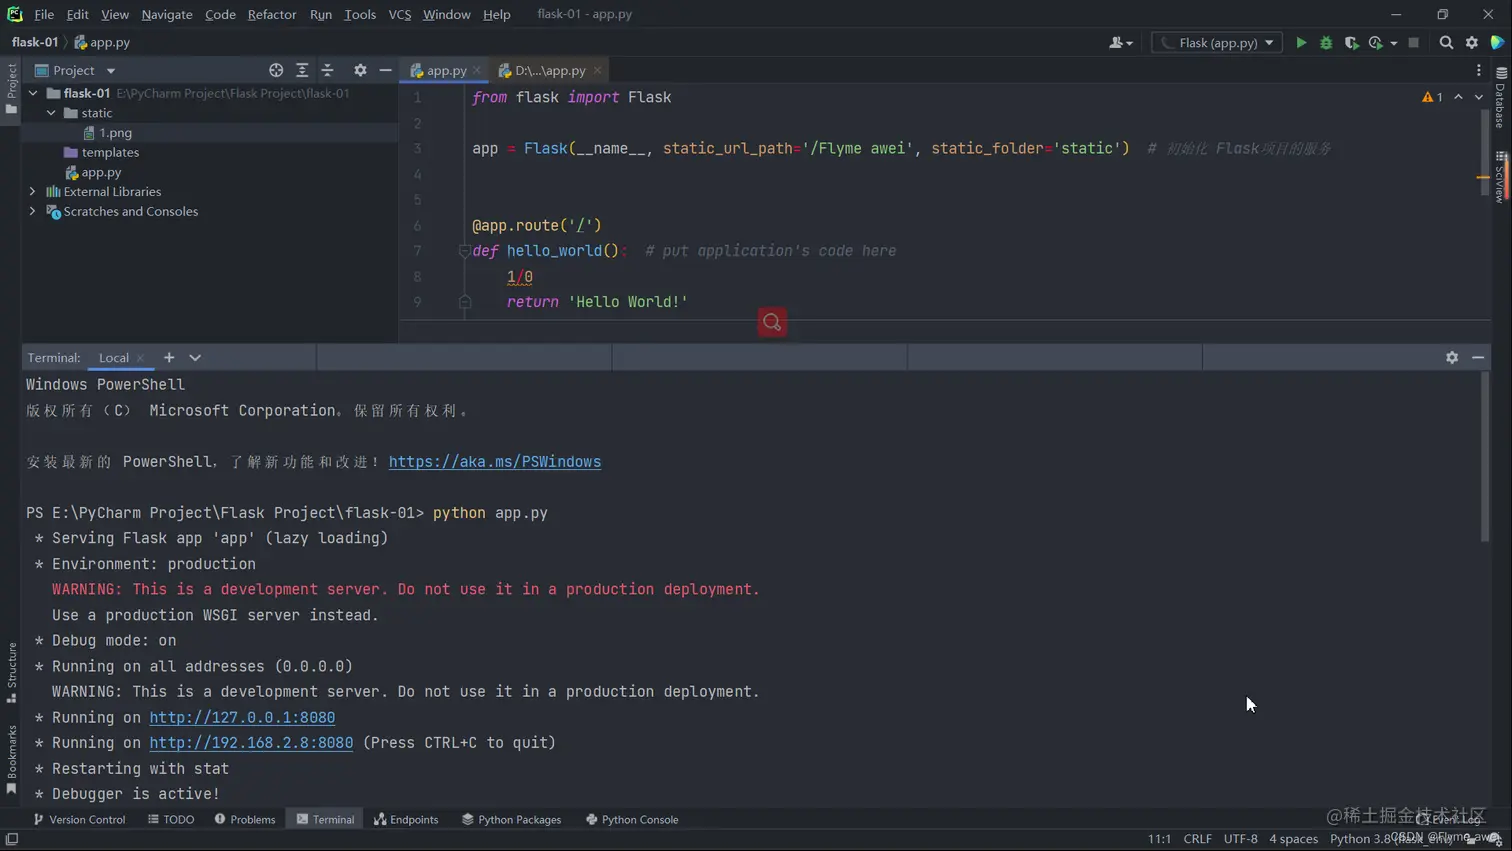Jump to previous highlighted error arrow
This screenshot has width=1512, height=851.
(x=1458, y=97)
